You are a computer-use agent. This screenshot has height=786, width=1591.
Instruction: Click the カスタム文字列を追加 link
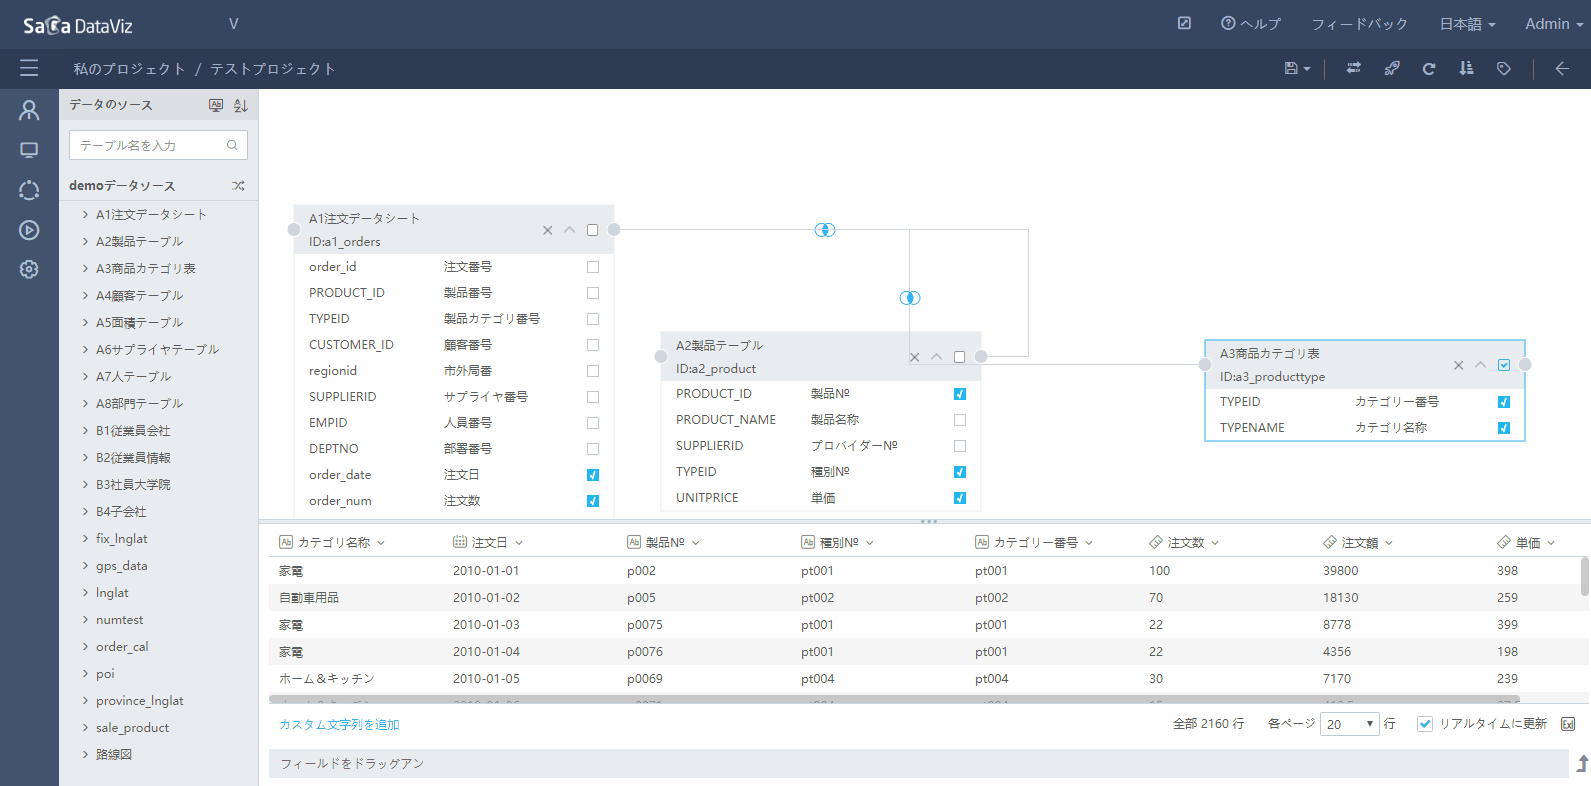point(339,725)
